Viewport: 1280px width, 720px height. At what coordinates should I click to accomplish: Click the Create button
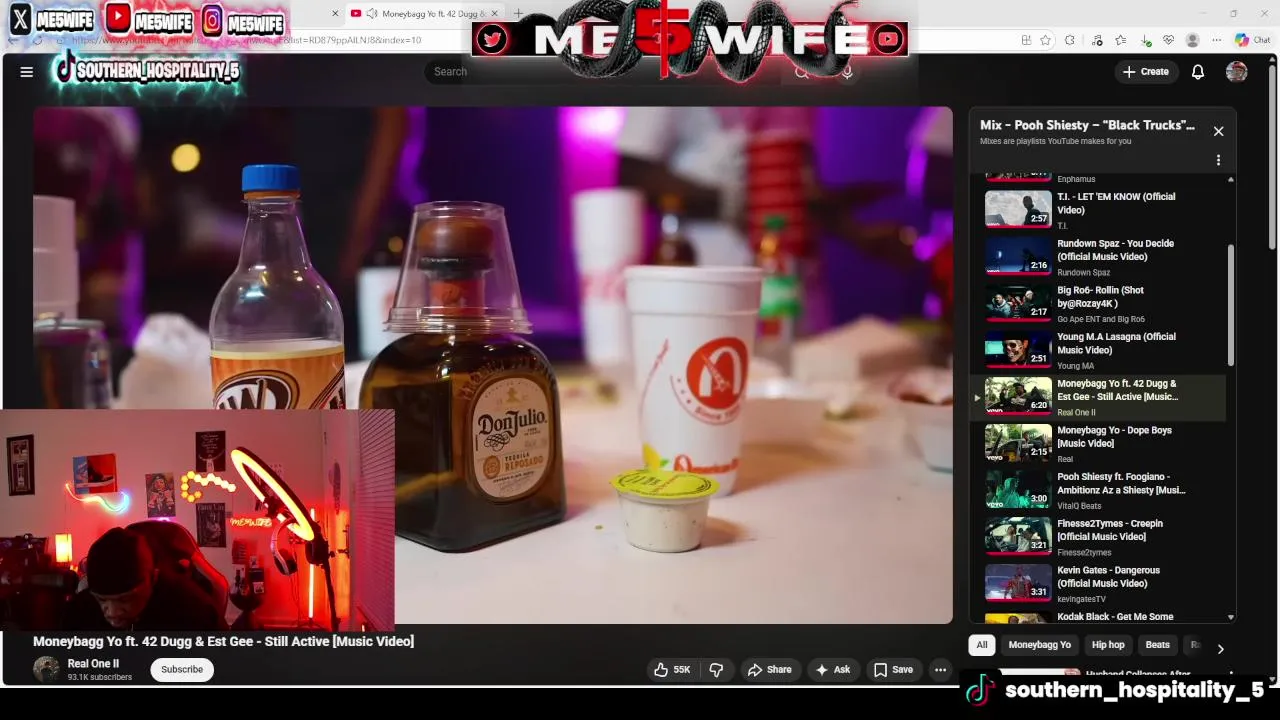1146,71
